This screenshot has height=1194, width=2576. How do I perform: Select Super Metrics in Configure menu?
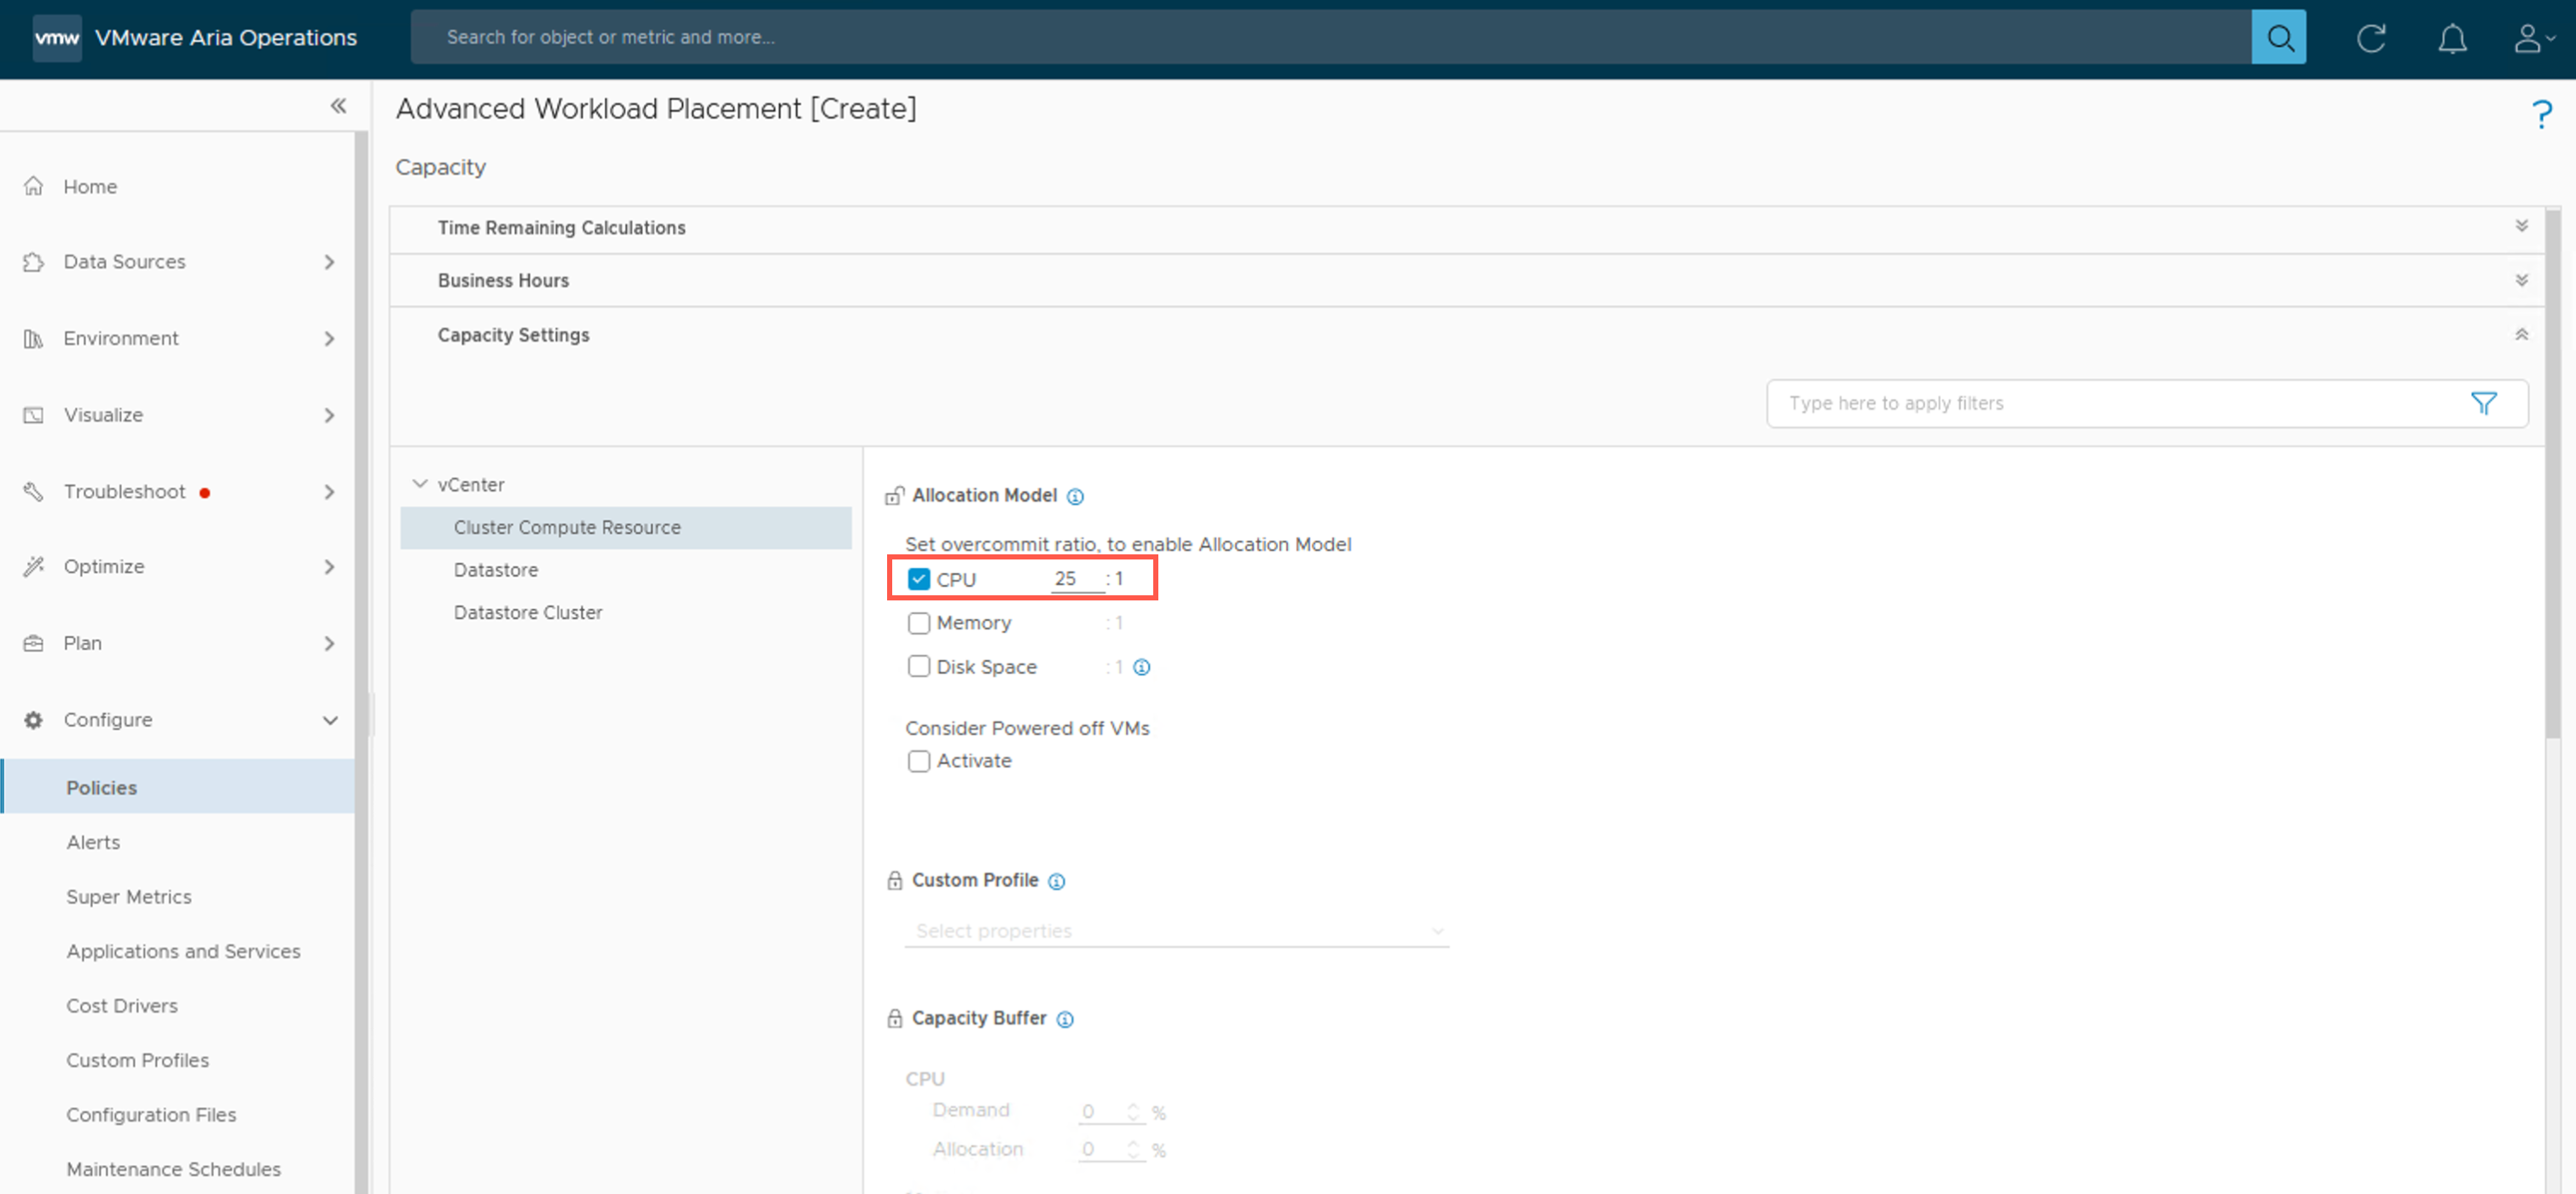click(129, 896)
